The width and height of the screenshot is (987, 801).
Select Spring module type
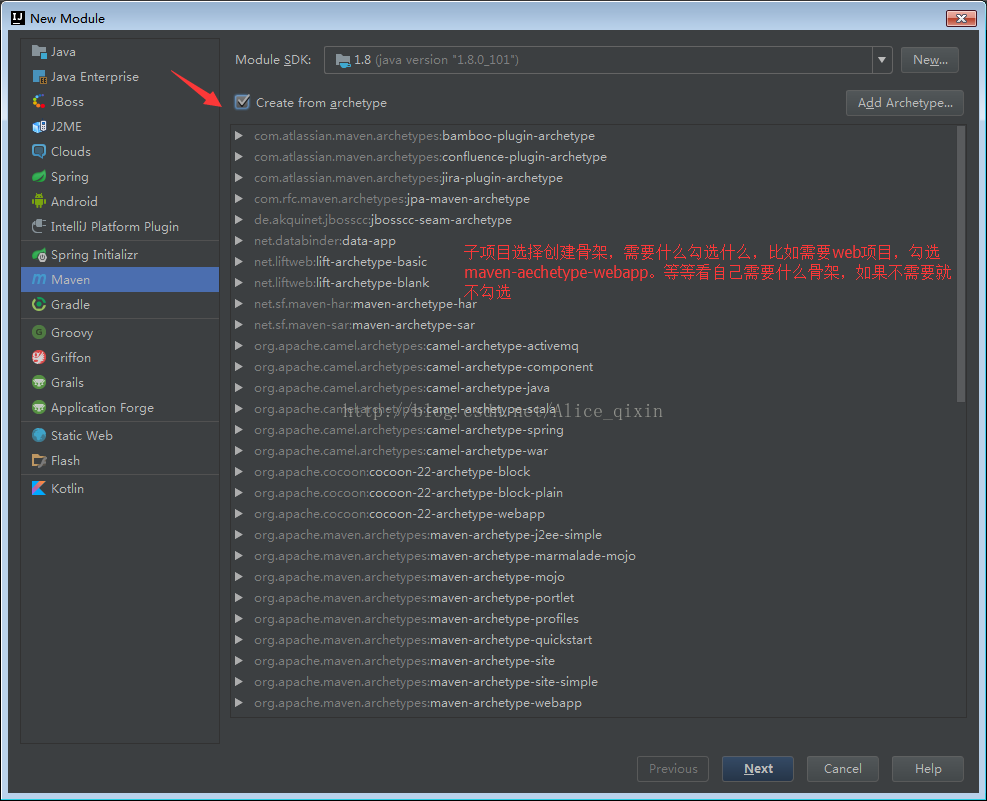point(120,176)
